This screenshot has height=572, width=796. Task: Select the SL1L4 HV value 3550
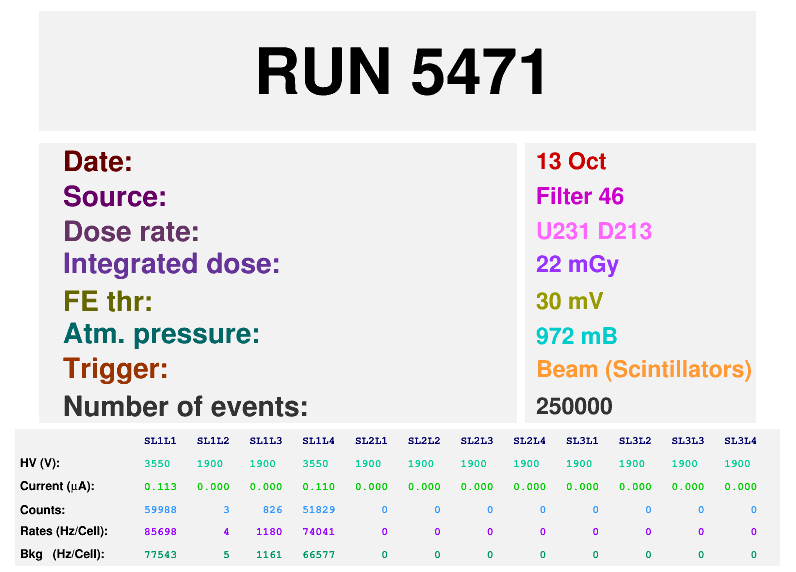318,464
